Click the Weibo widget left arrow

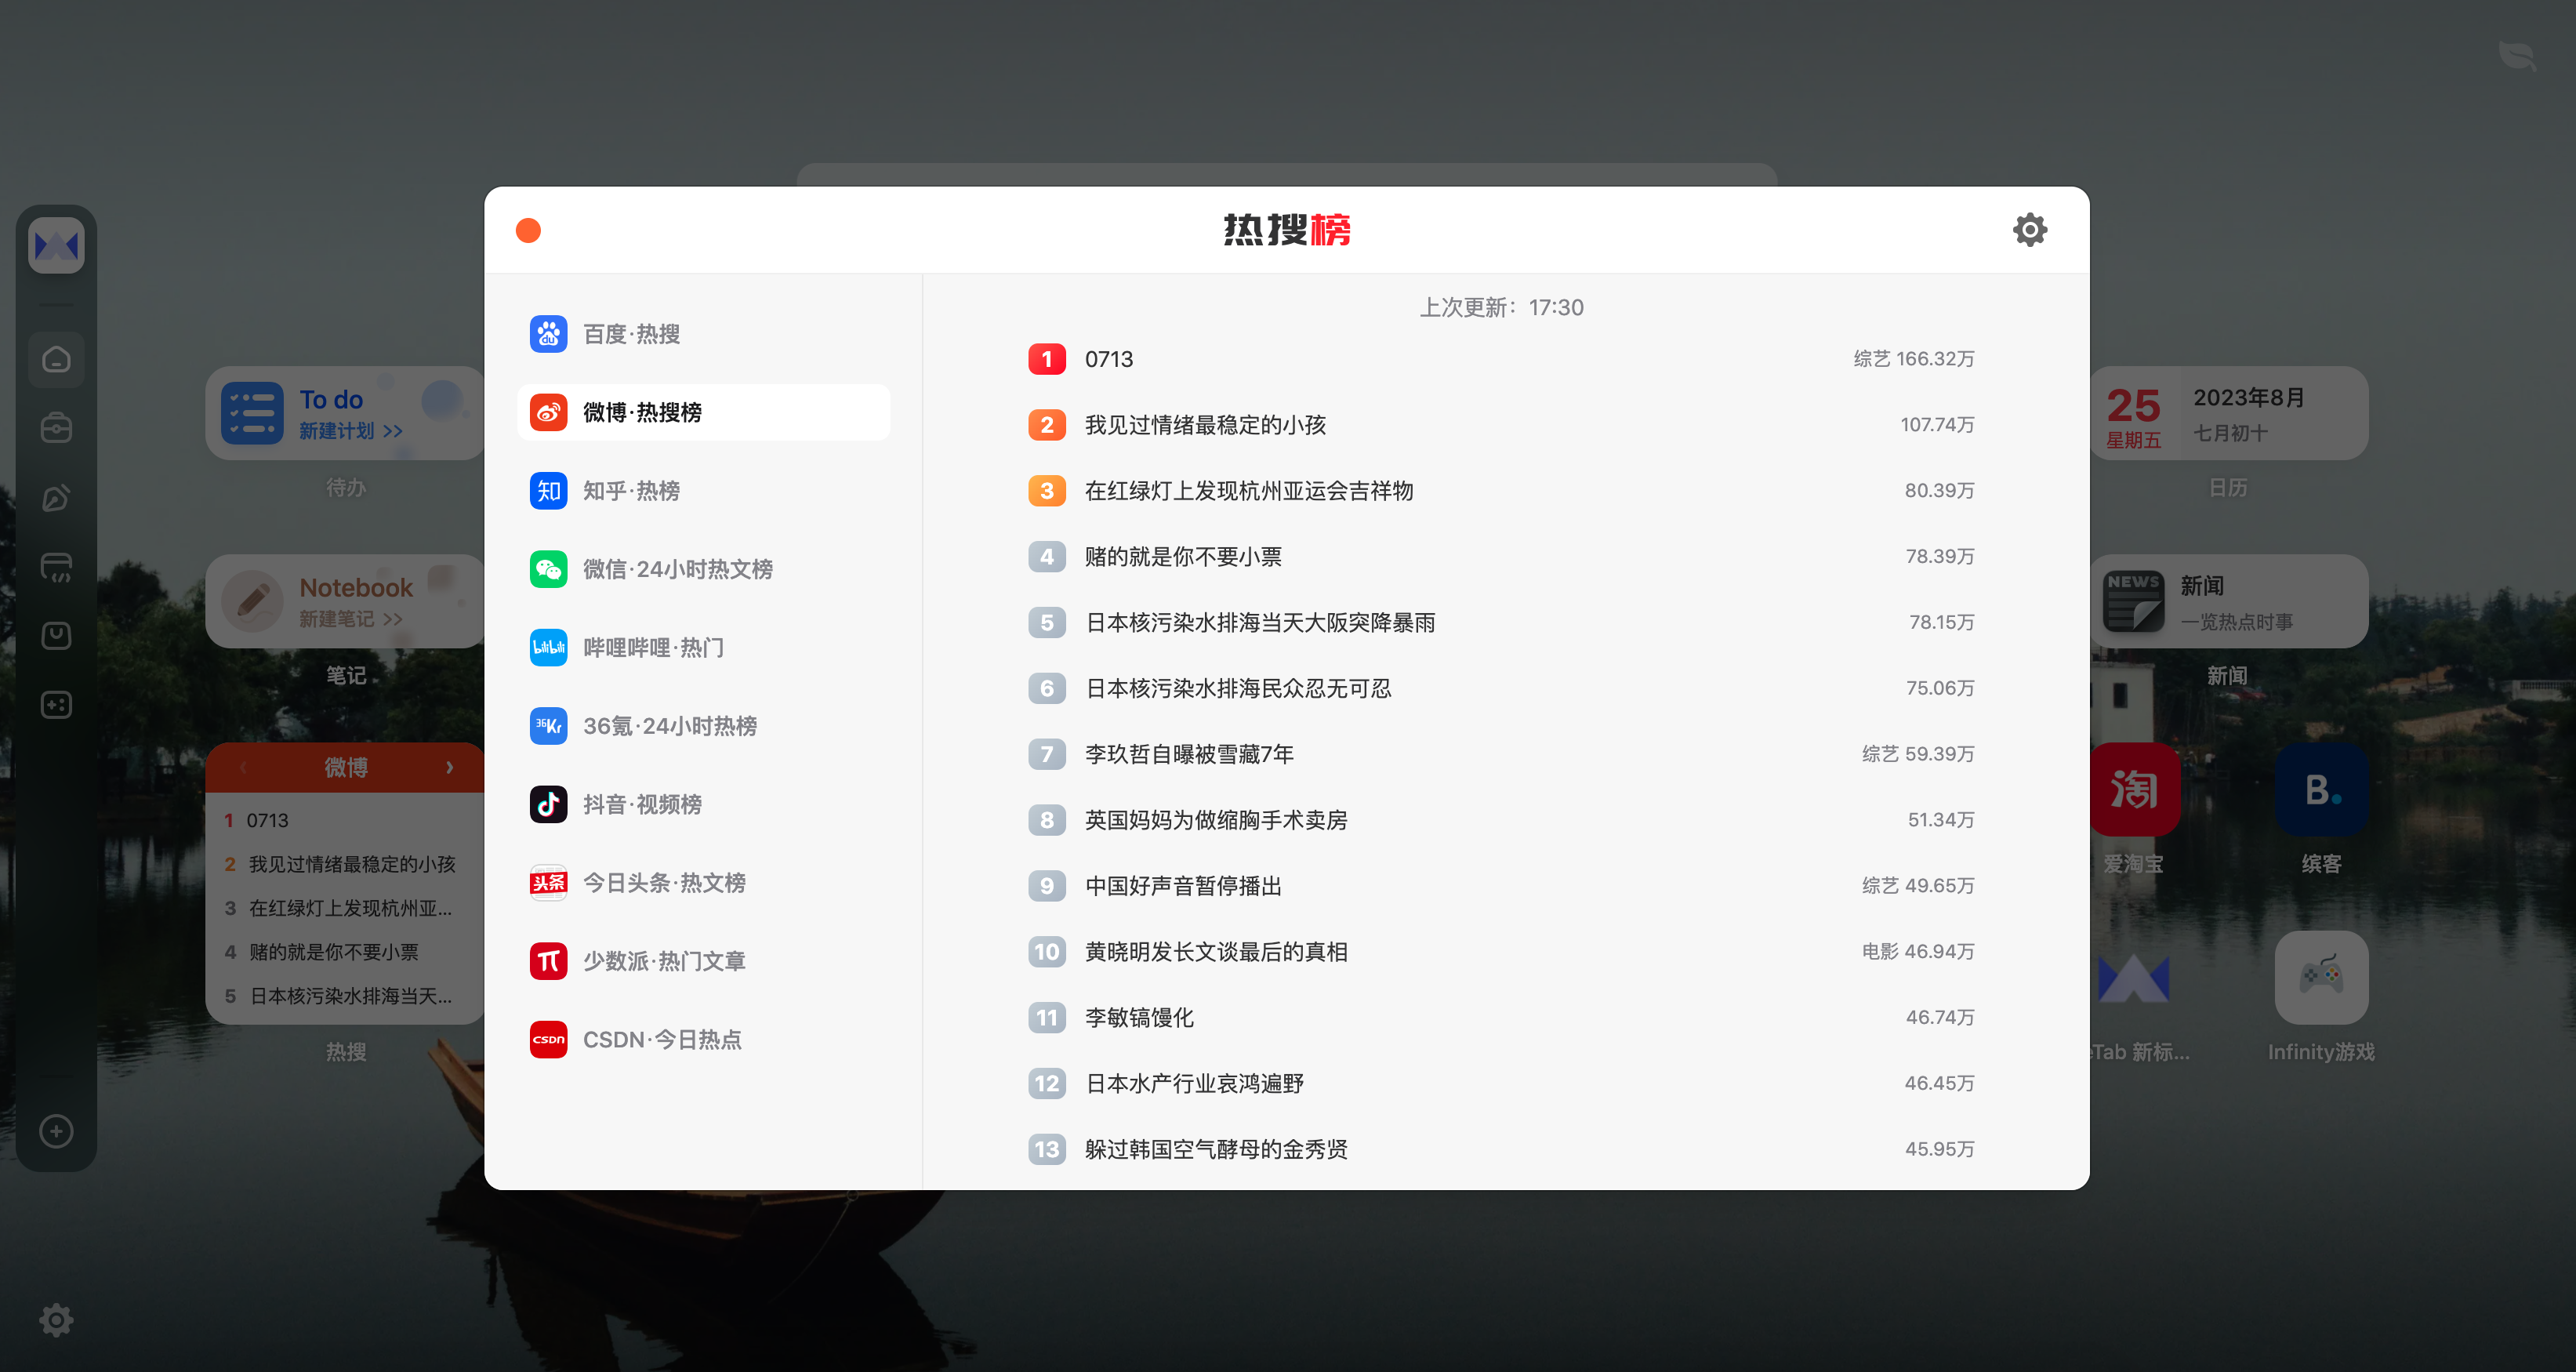(243, 767)
